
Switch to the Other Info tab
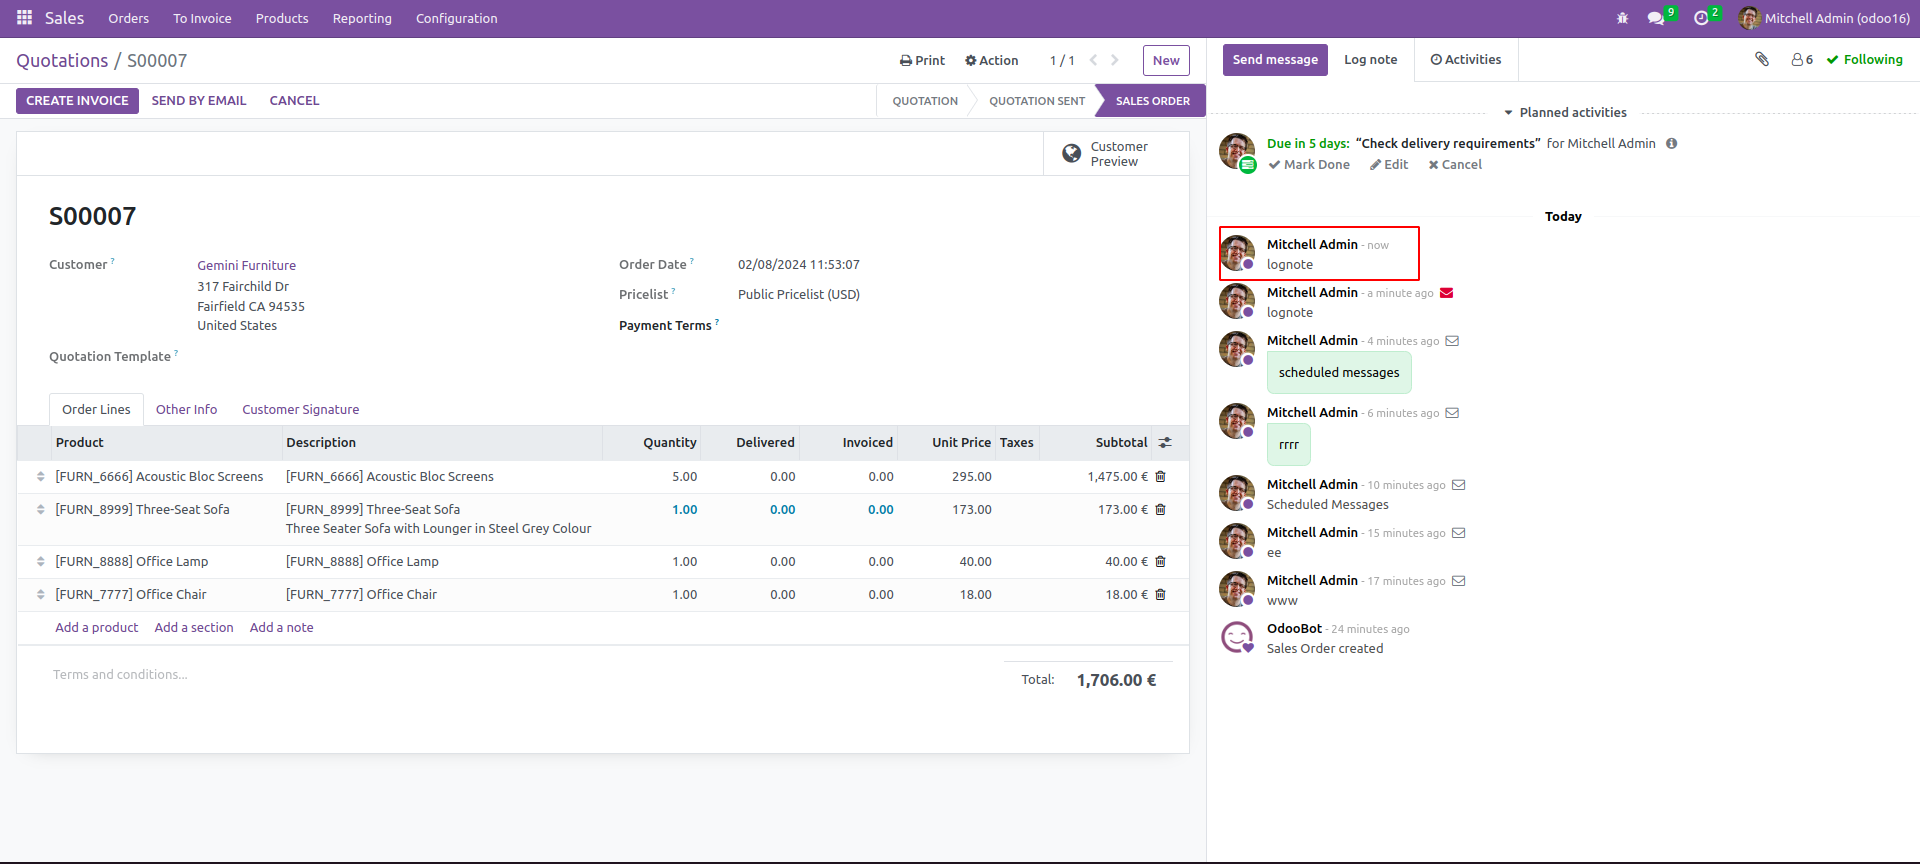186,410
